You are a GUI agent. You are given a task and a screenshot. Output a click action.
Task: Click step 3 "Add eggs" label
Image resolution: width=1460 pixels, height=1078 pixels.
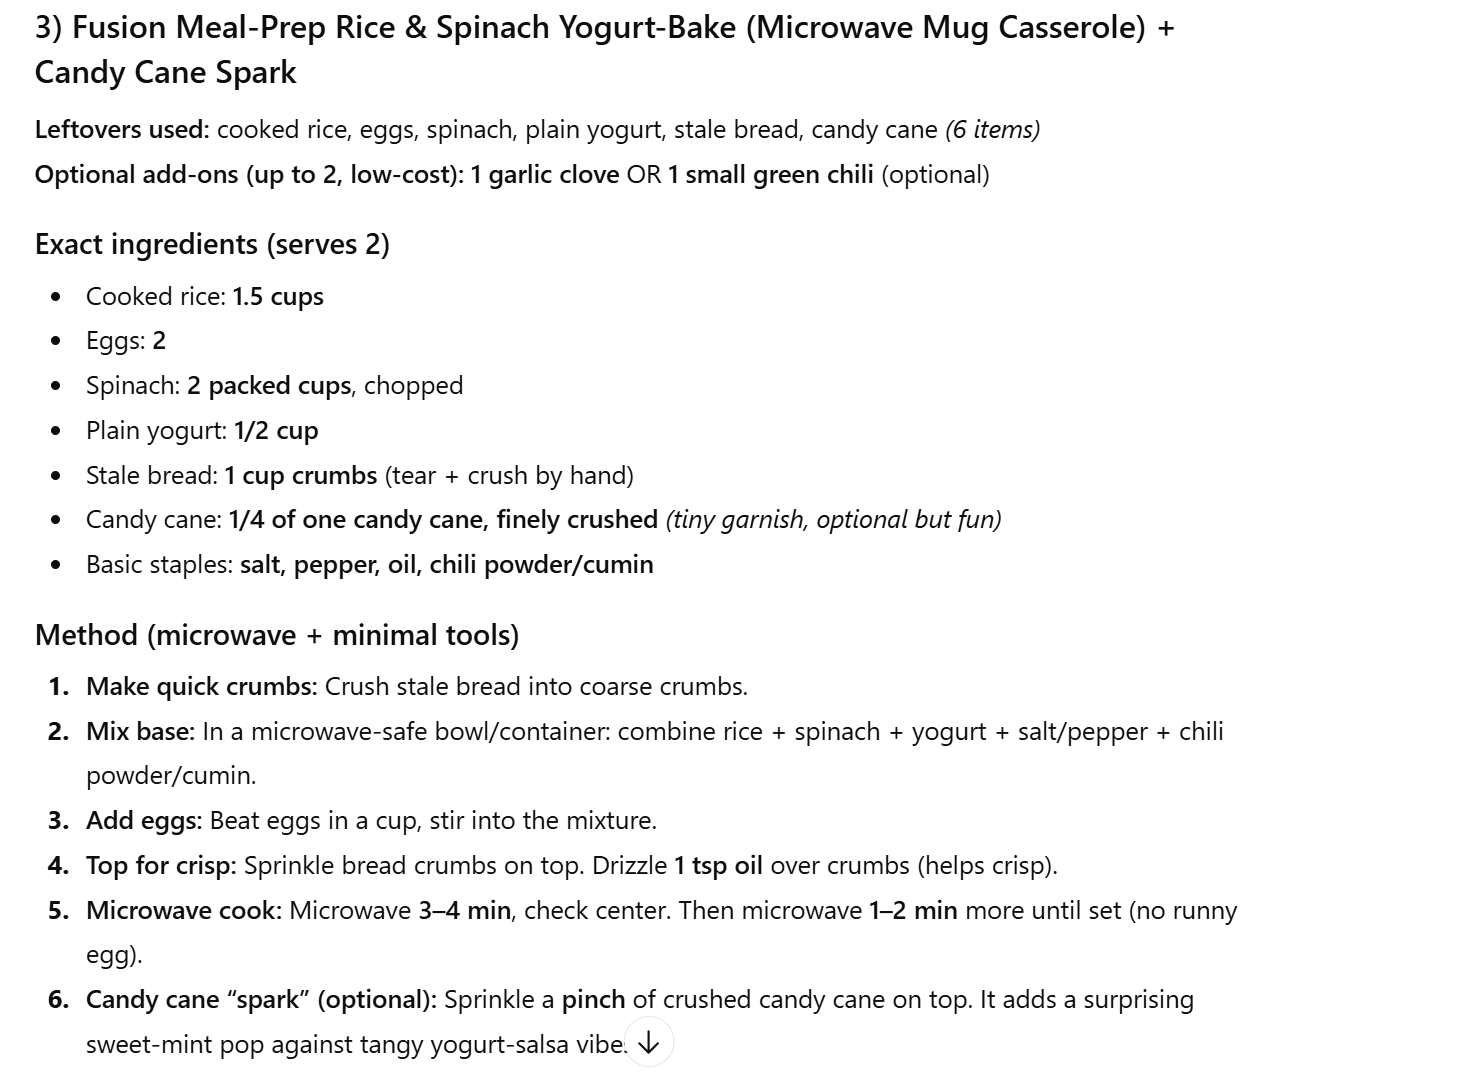tap(144, 821)
